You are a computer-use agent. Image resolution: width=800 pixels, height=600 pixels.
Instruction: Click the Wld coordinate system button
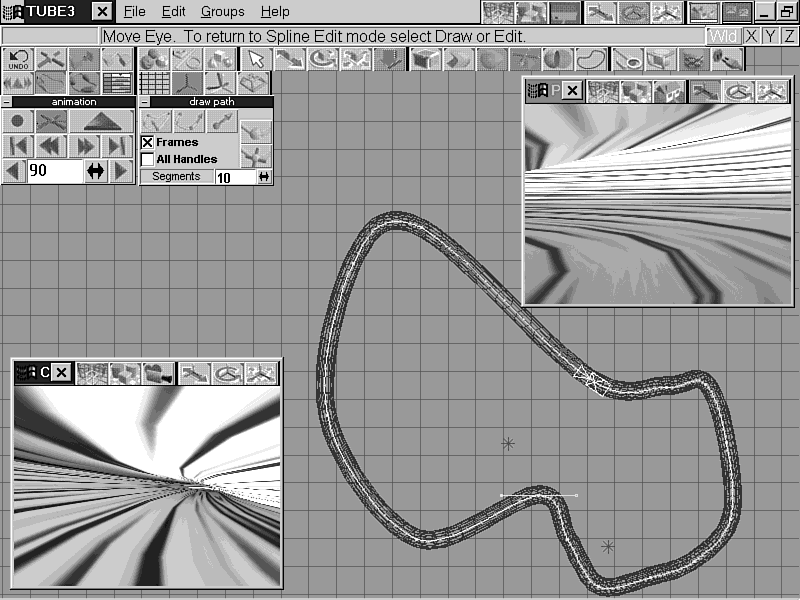[x=724, y=36]
